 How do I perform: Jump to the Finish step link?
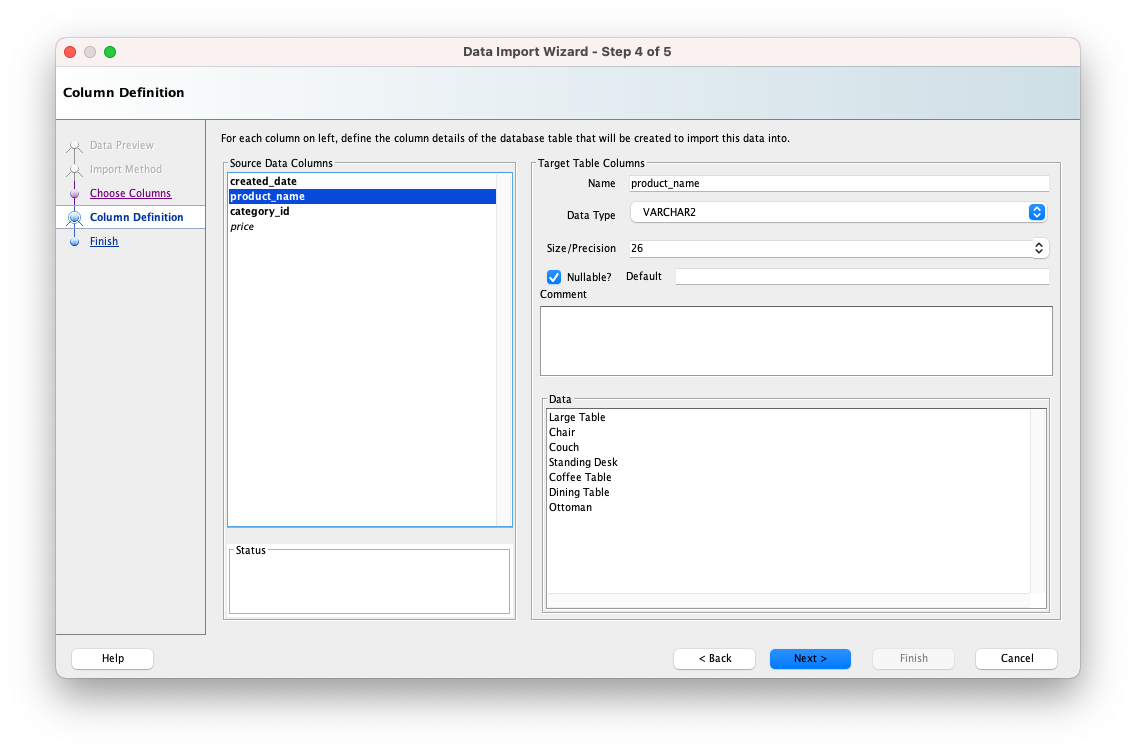tap(104, 241)
